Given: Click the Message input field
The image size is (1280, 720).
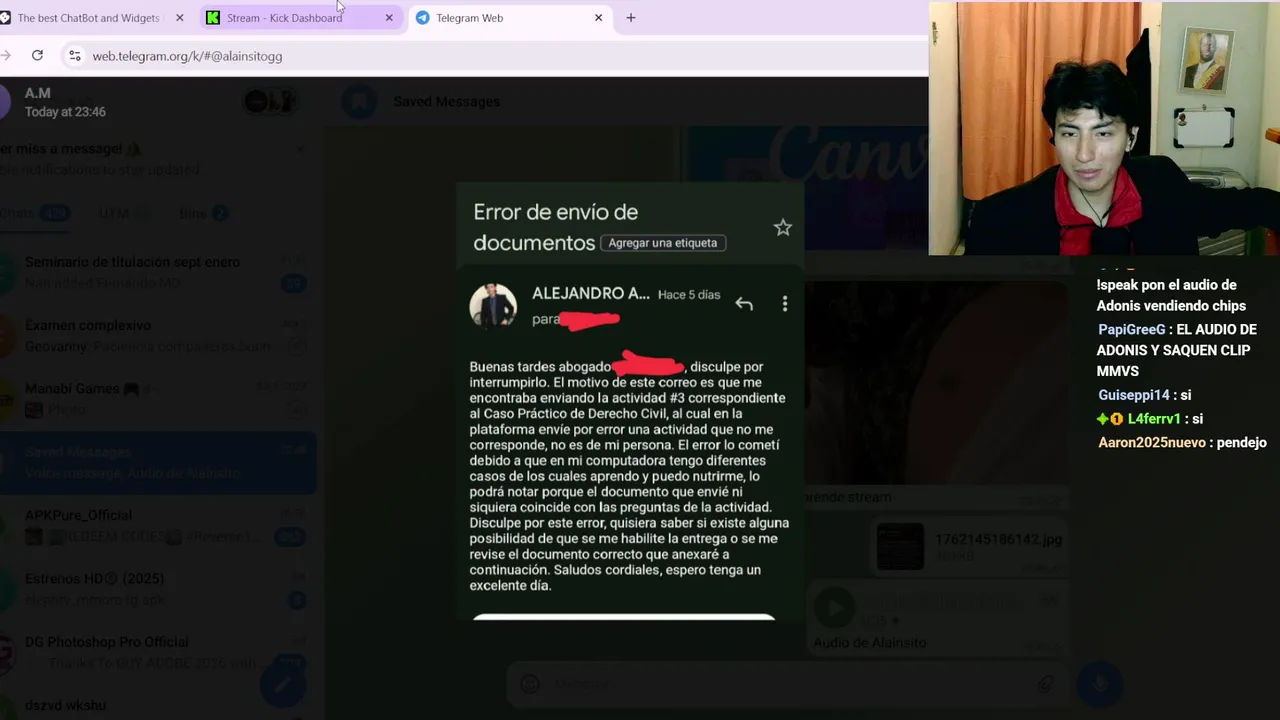Looking at the screenshot, I should point(790,684).
